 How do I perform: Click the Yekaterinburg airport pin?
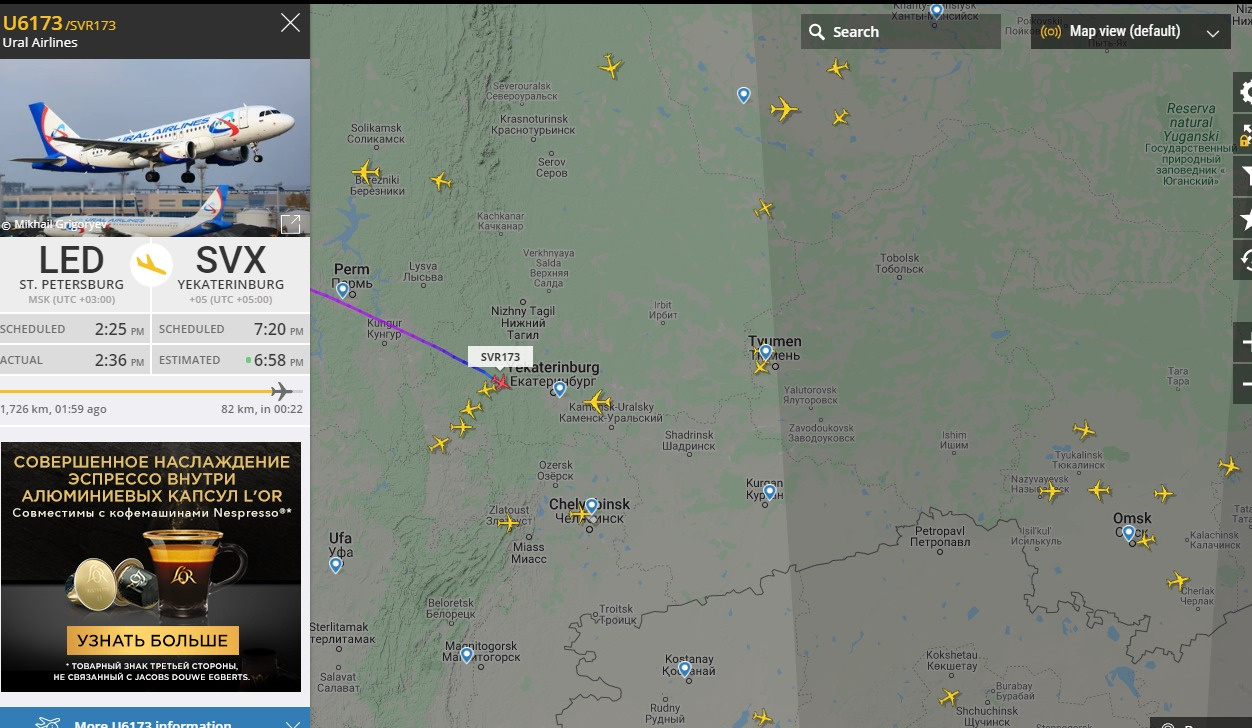(x=560, y=389)
